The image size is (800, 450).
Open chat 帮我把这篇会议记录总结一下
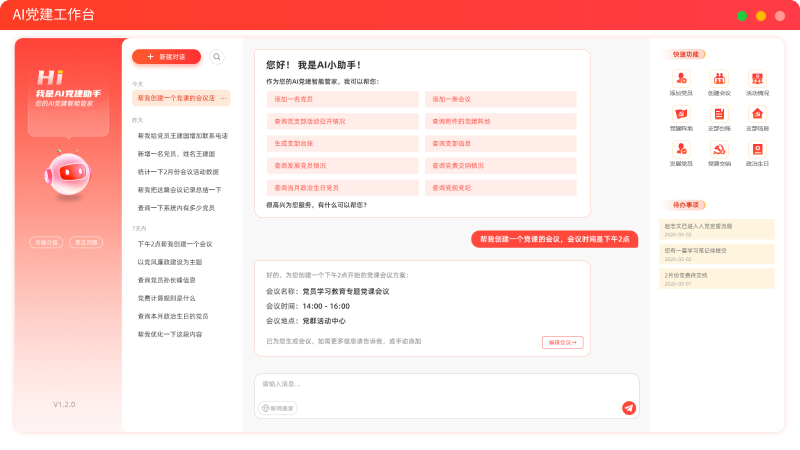pyautogui.click(x=180, y=190)
